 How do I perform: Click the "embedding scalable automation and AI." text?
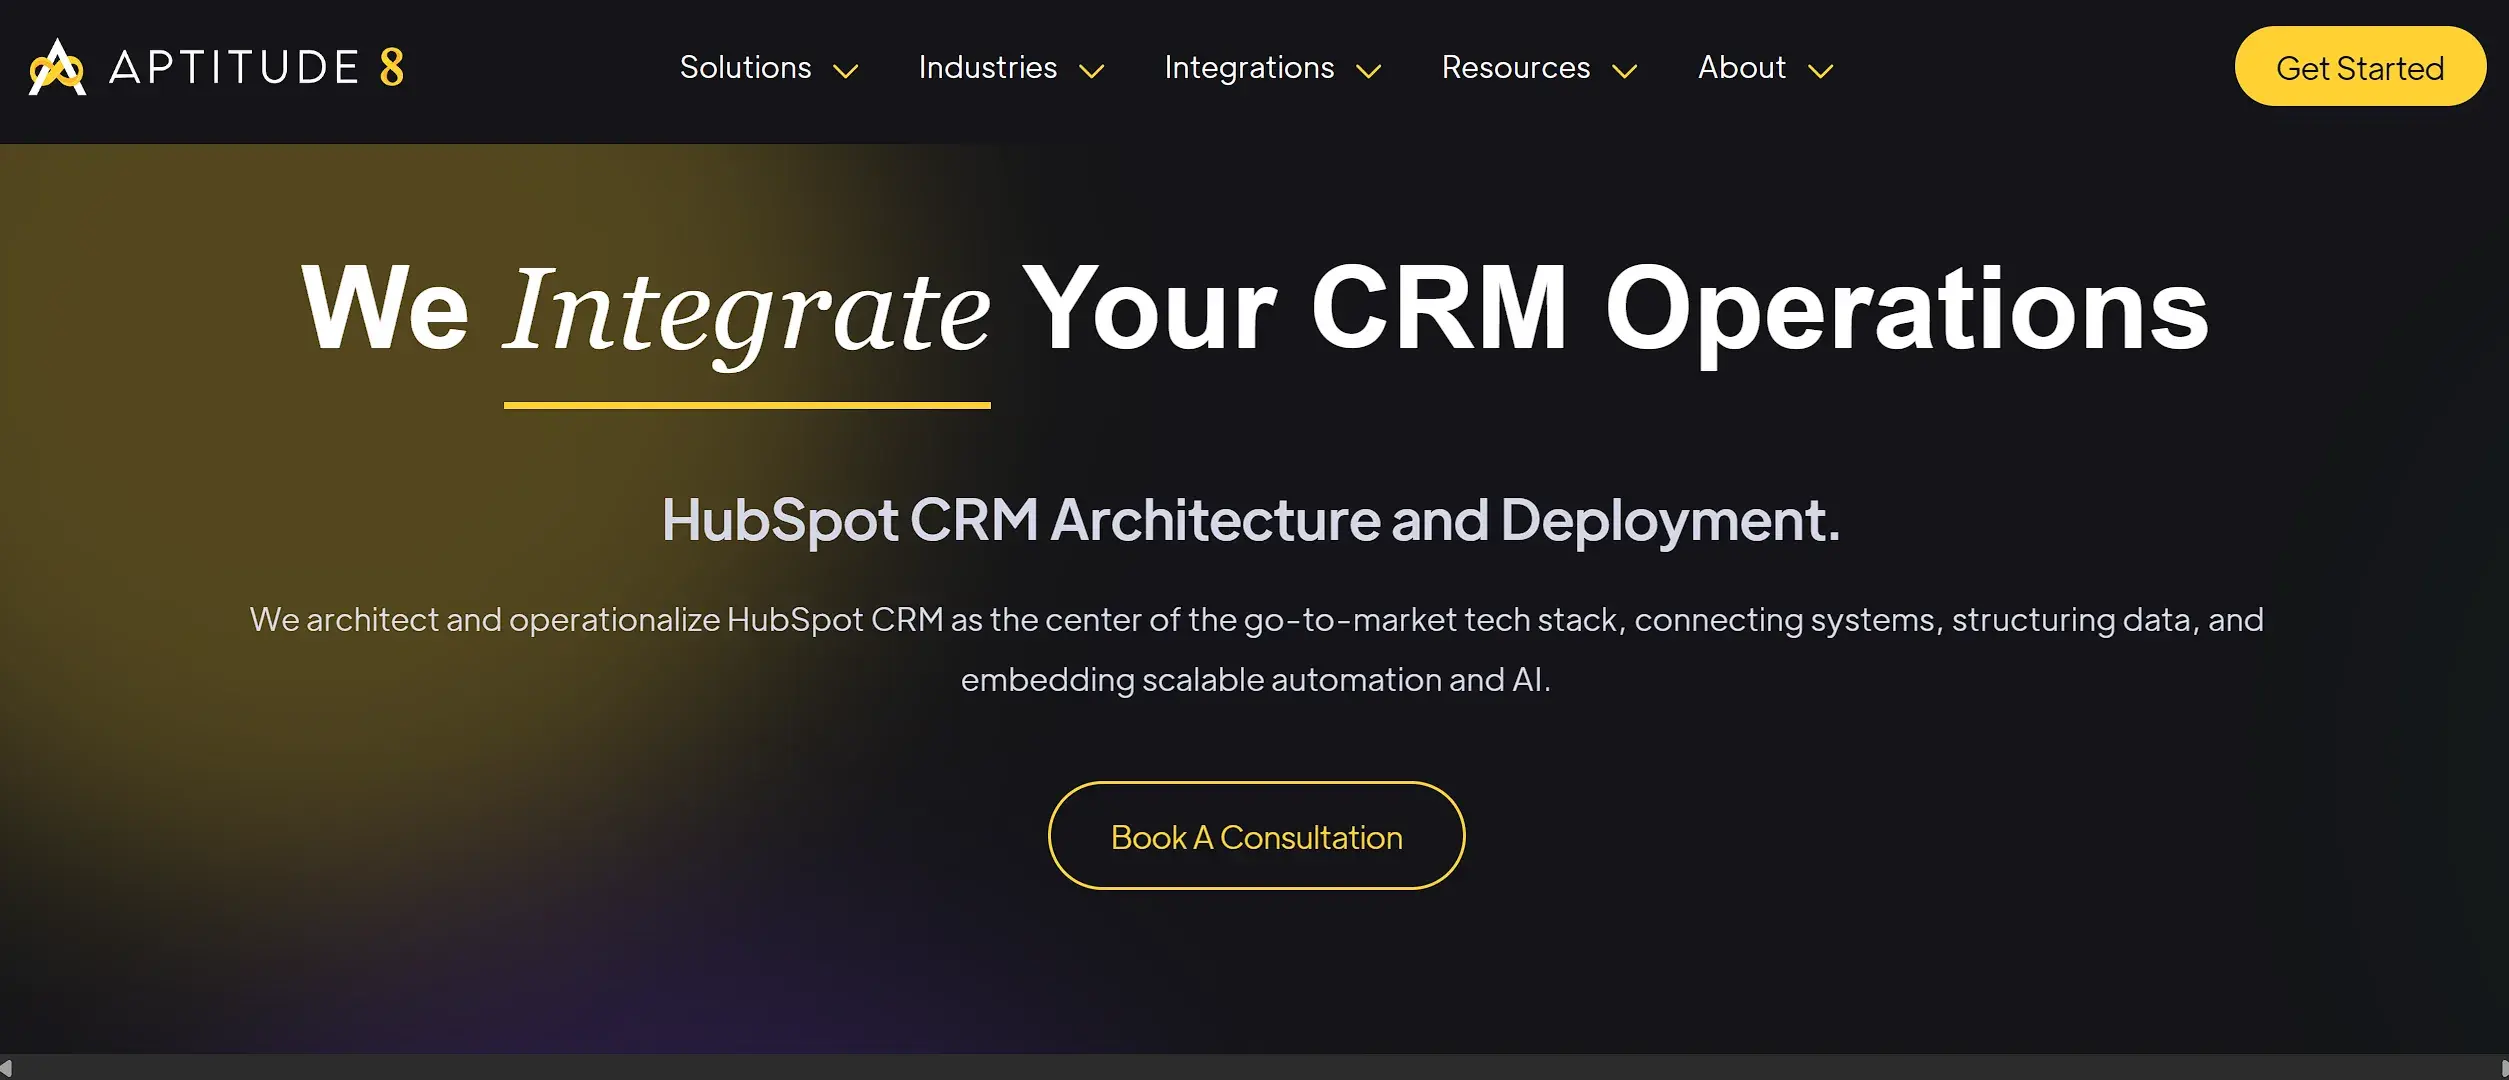click(1255, 680)
